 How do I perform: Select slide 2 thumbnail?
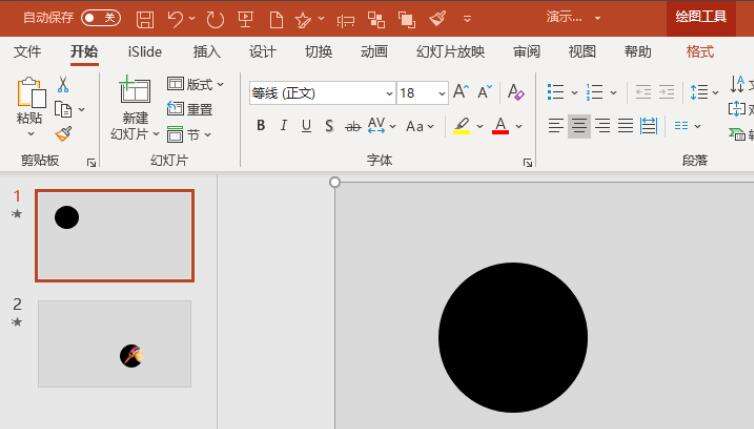coord(114,343)
